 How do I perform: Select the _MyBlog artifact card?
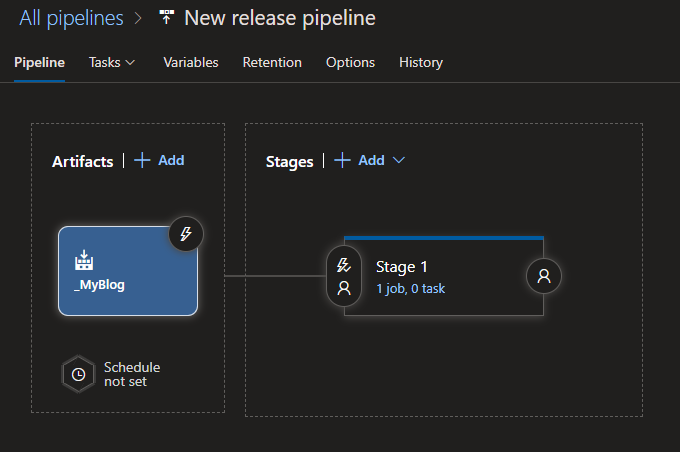click(128, 271)
